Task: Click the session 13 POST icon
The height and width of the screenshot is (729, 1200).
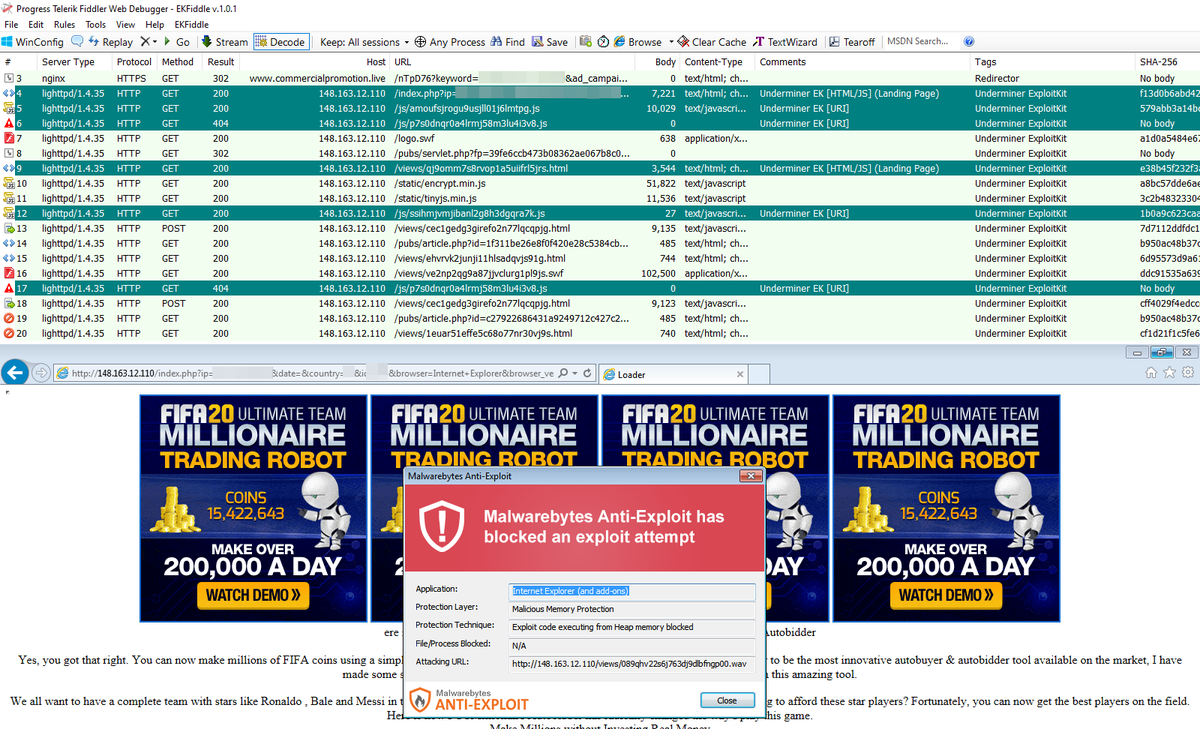Action: pos(9,228)
